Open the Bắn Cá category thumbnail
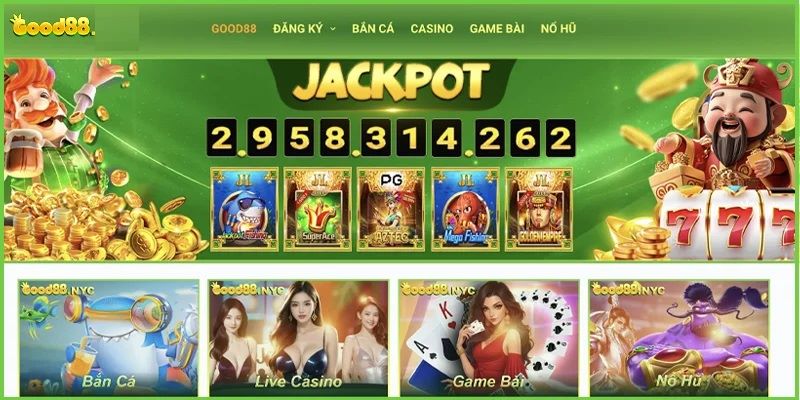The height and width of the screenshot is (400, 800). click(x=109, y=338)
